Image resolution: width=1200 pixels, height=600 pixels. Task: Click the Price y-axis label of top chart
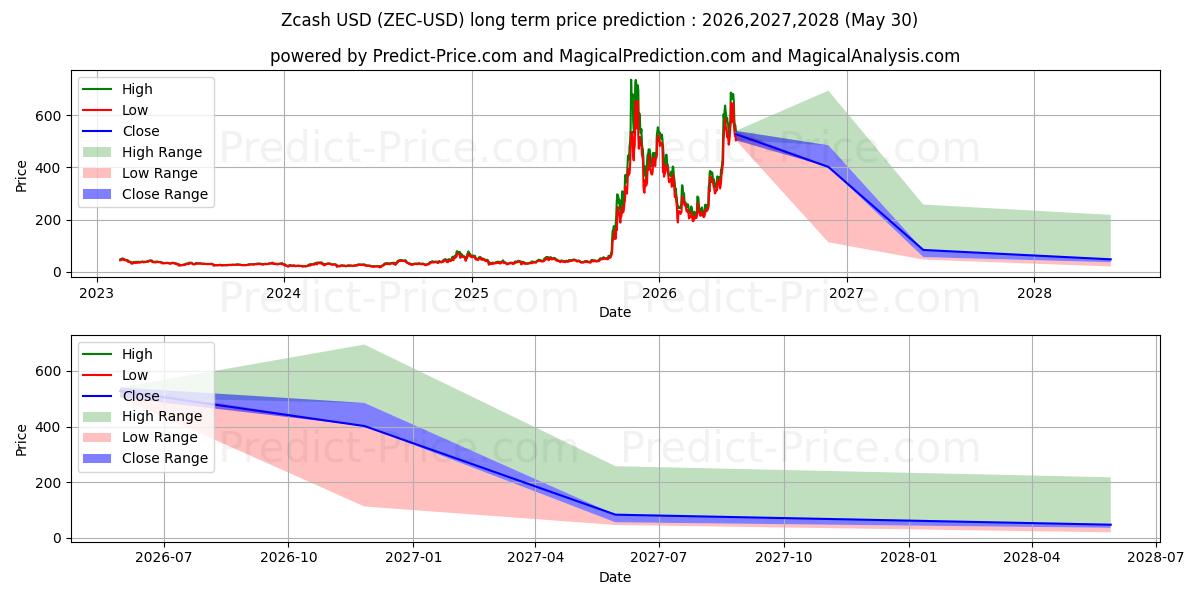click(22, 176)
